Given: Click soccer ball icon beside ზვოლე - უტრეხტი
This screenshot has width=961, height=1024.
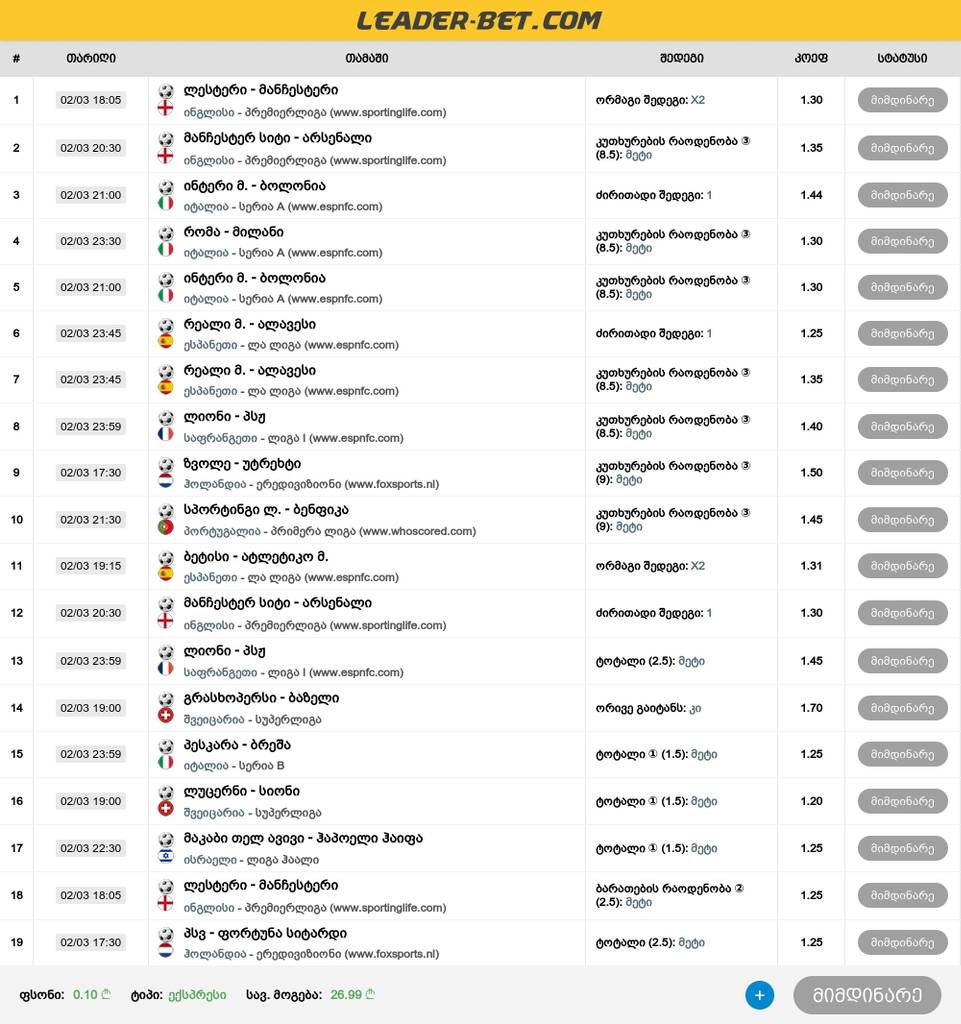Looking at the screenshot, I should (x=166, y=465).
